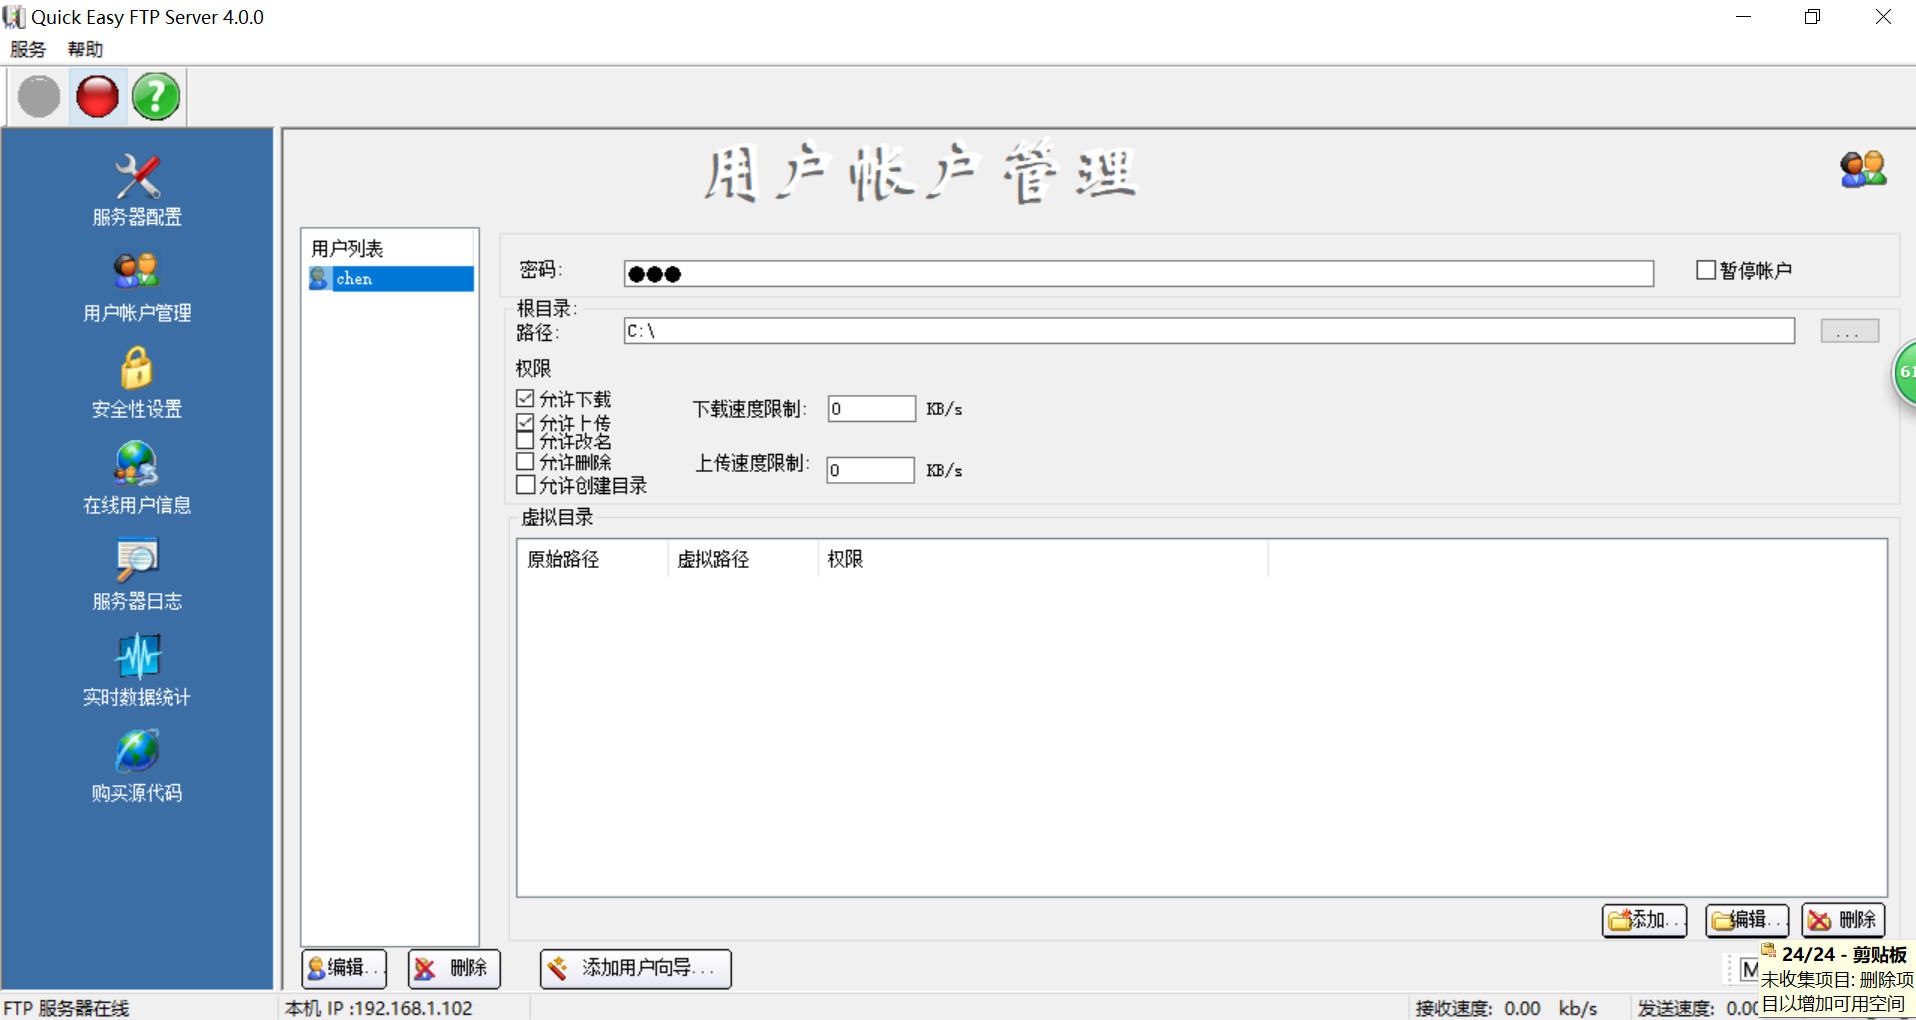1916x1020 pixels.
Task: Click 编辑 button below the user list
Action: click(x=345, y=968)
